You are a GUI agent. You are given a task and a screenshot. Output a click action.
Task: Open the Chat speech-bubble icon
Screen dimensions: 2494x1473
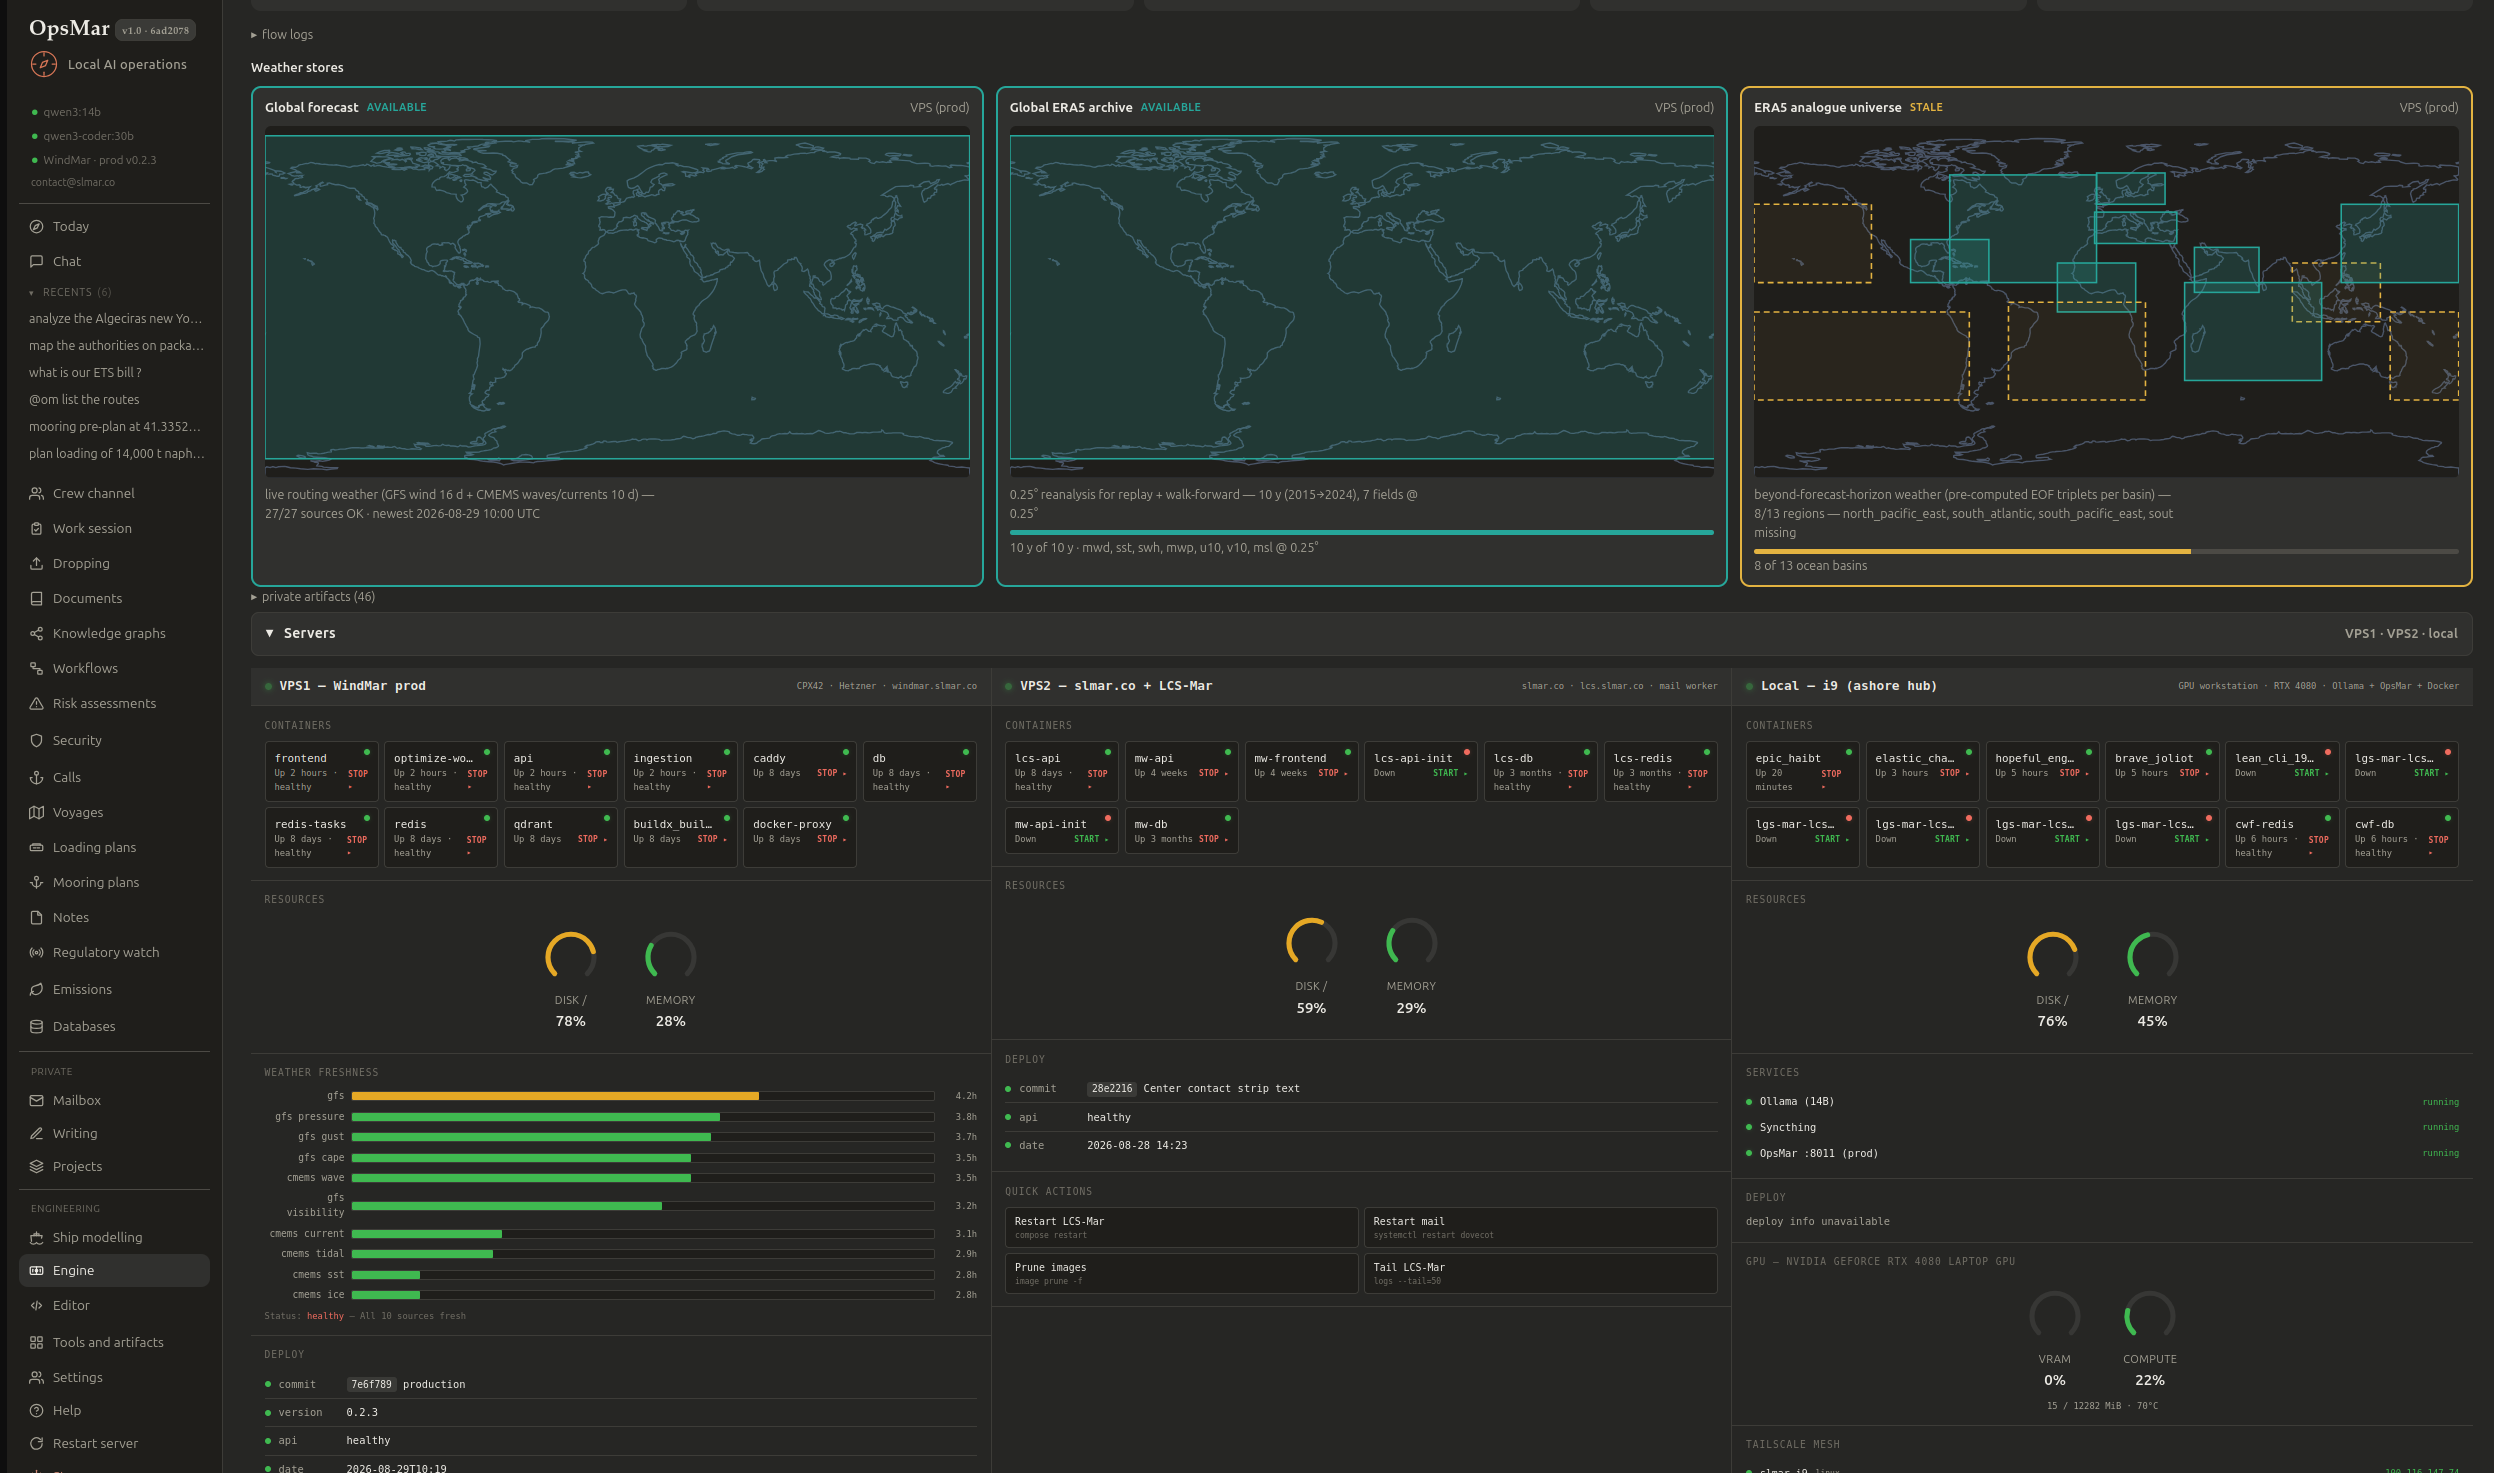36,262
